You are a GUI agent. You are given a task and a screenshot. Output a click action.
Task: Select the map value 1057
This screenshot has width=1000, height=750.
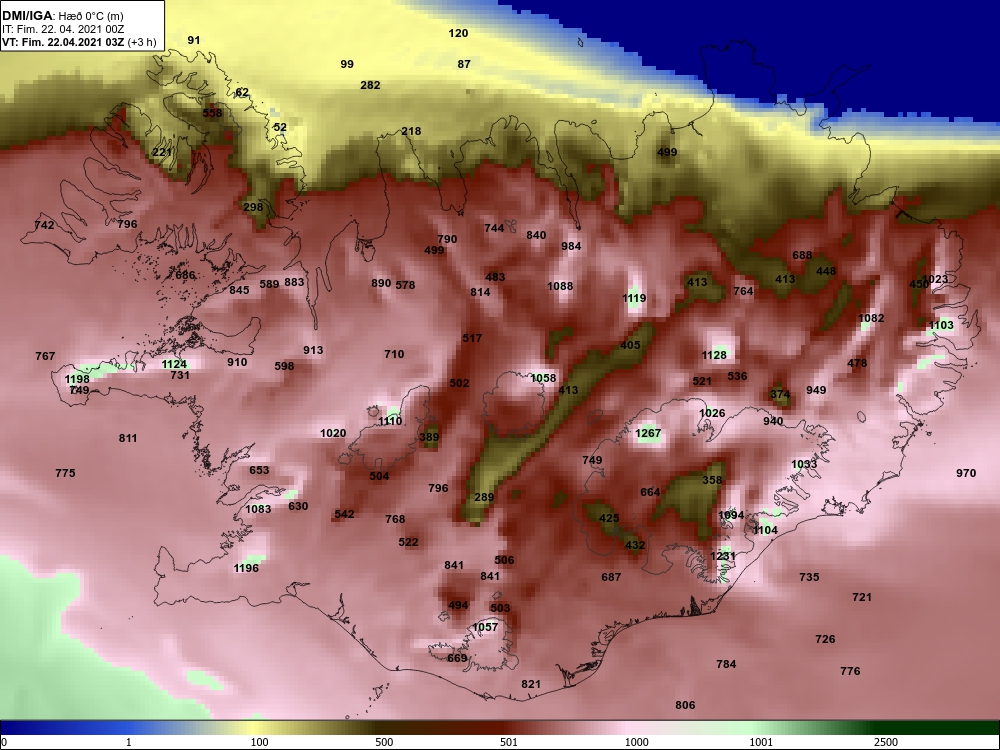click(x=485, y=627)
